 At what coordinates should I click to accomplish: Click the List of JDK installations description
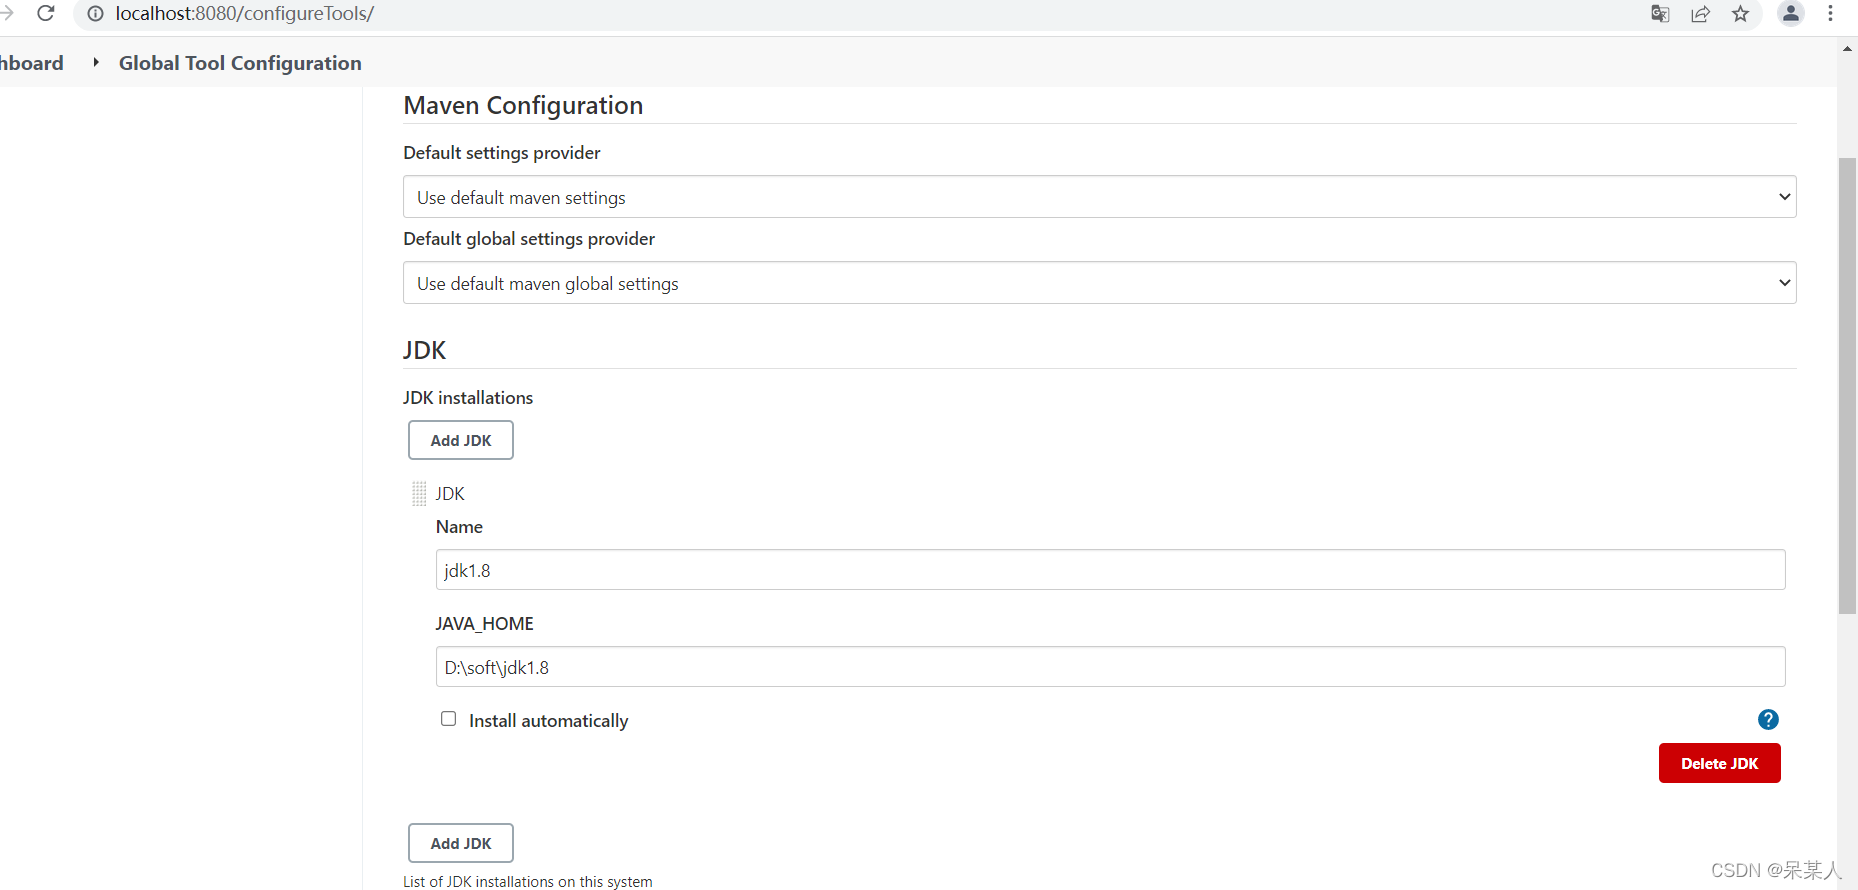coord(528,881)
